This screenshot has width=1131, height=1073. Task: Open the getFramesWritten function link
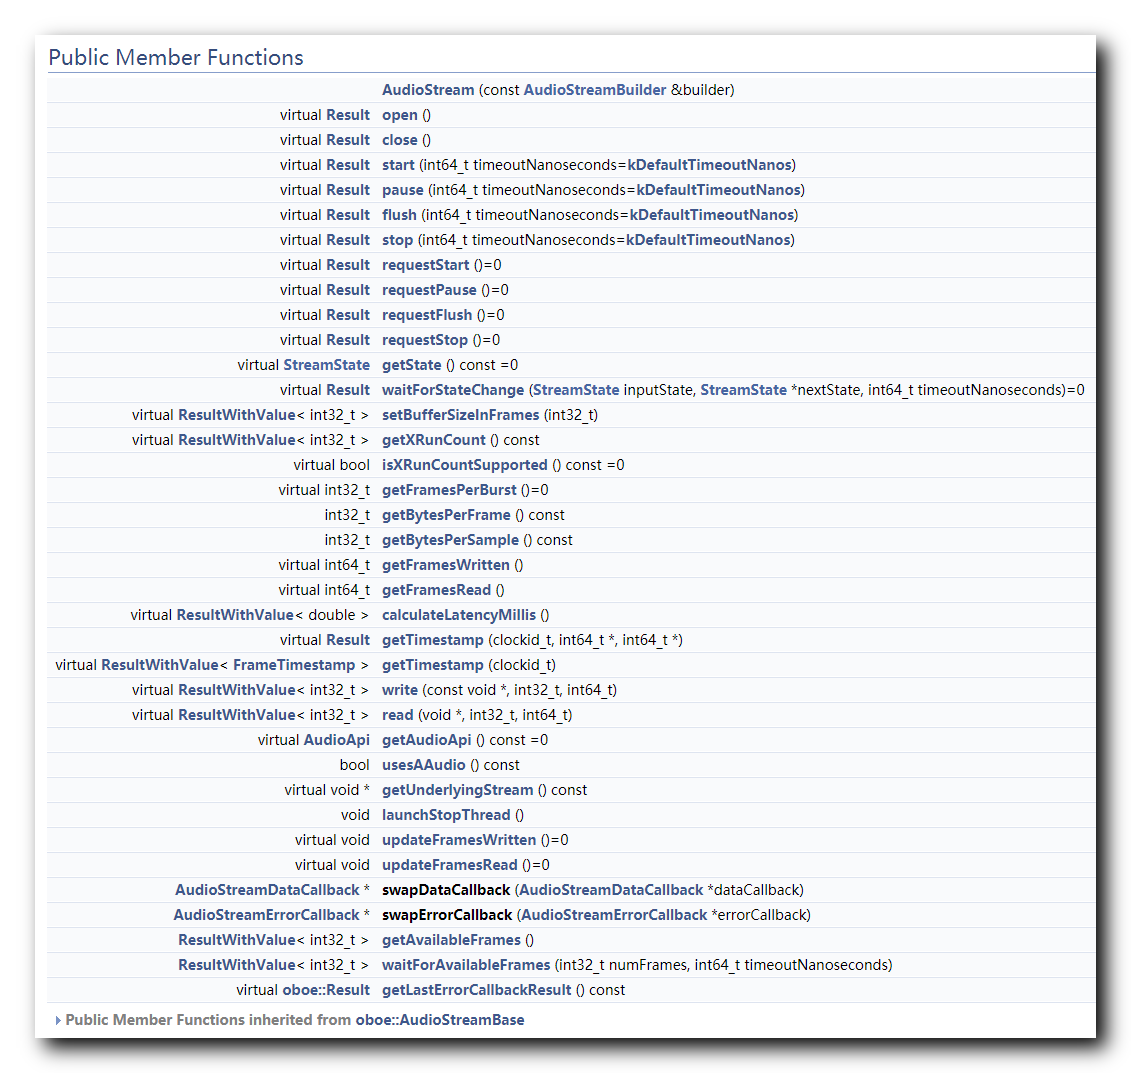(x=446, y=565)
